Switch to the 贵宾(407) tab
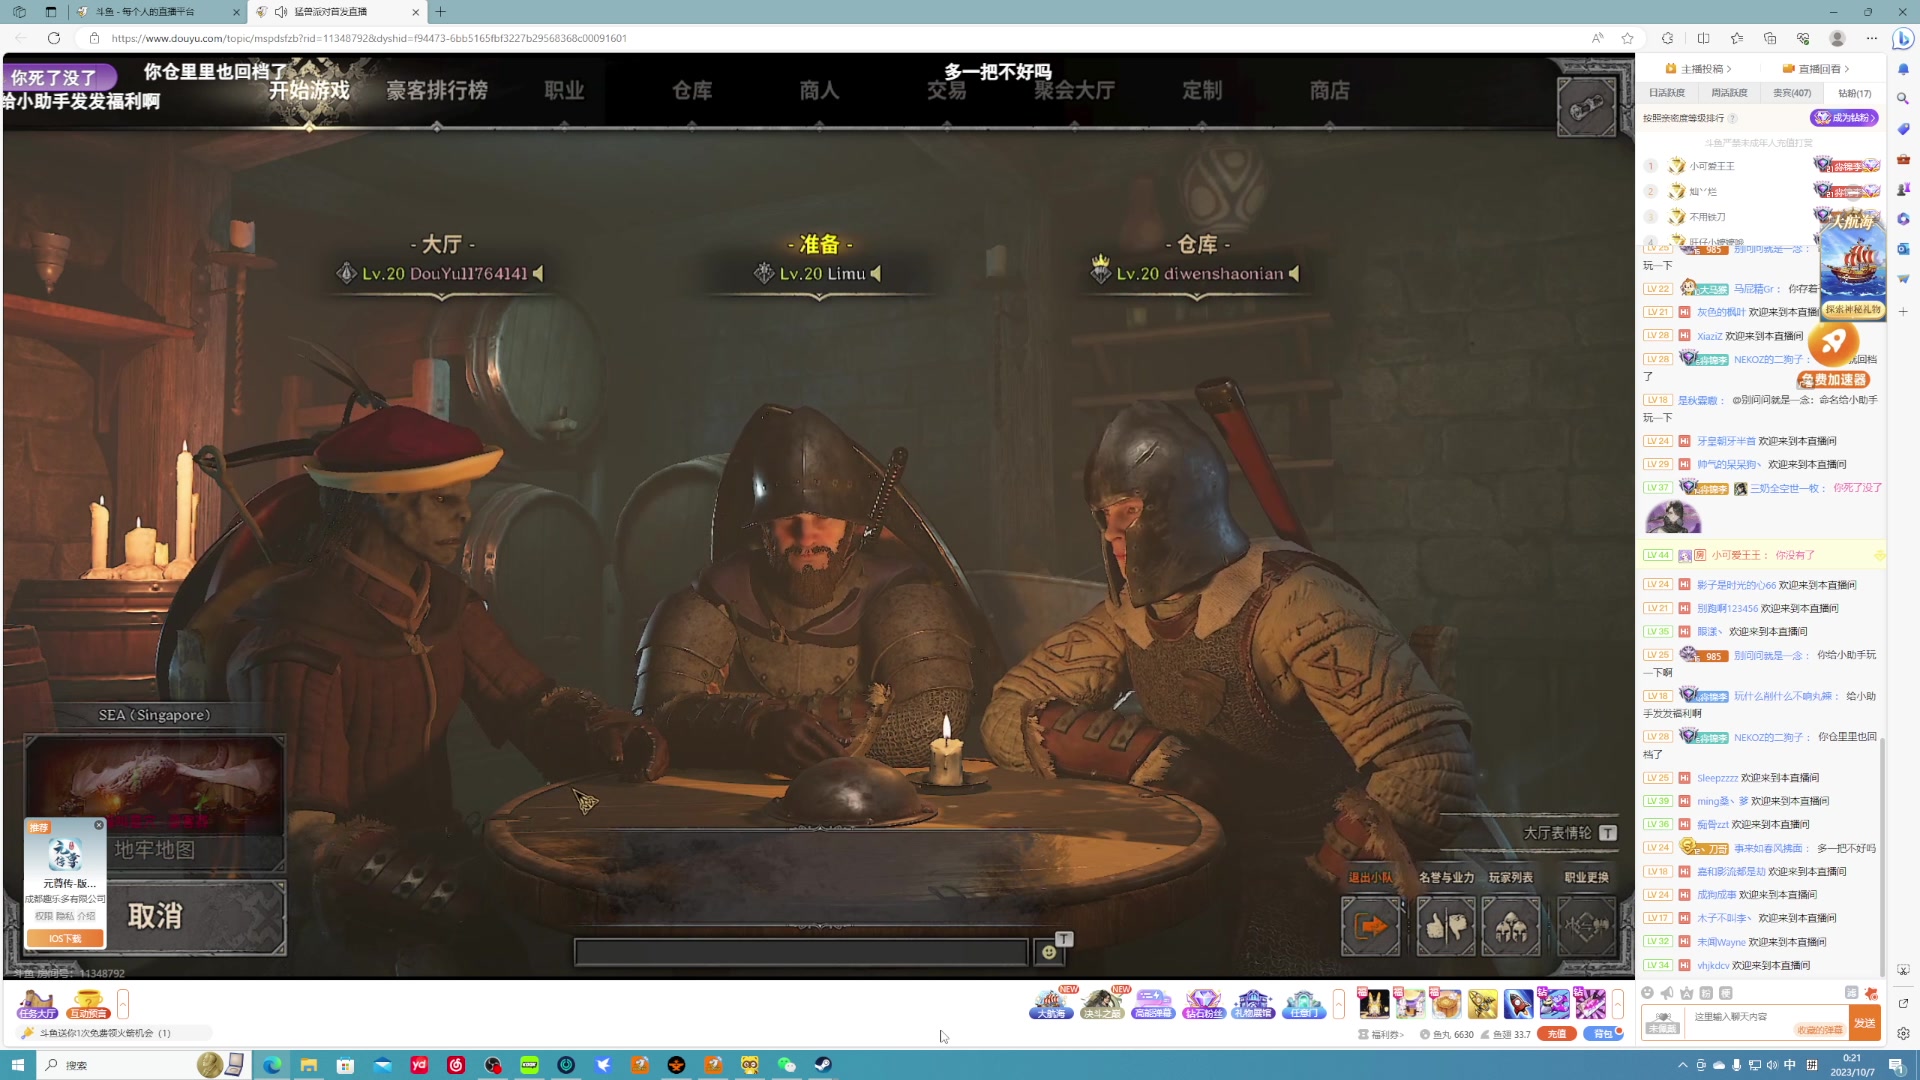The height and width of the screenshot is (1080, 1920). 1792,93
